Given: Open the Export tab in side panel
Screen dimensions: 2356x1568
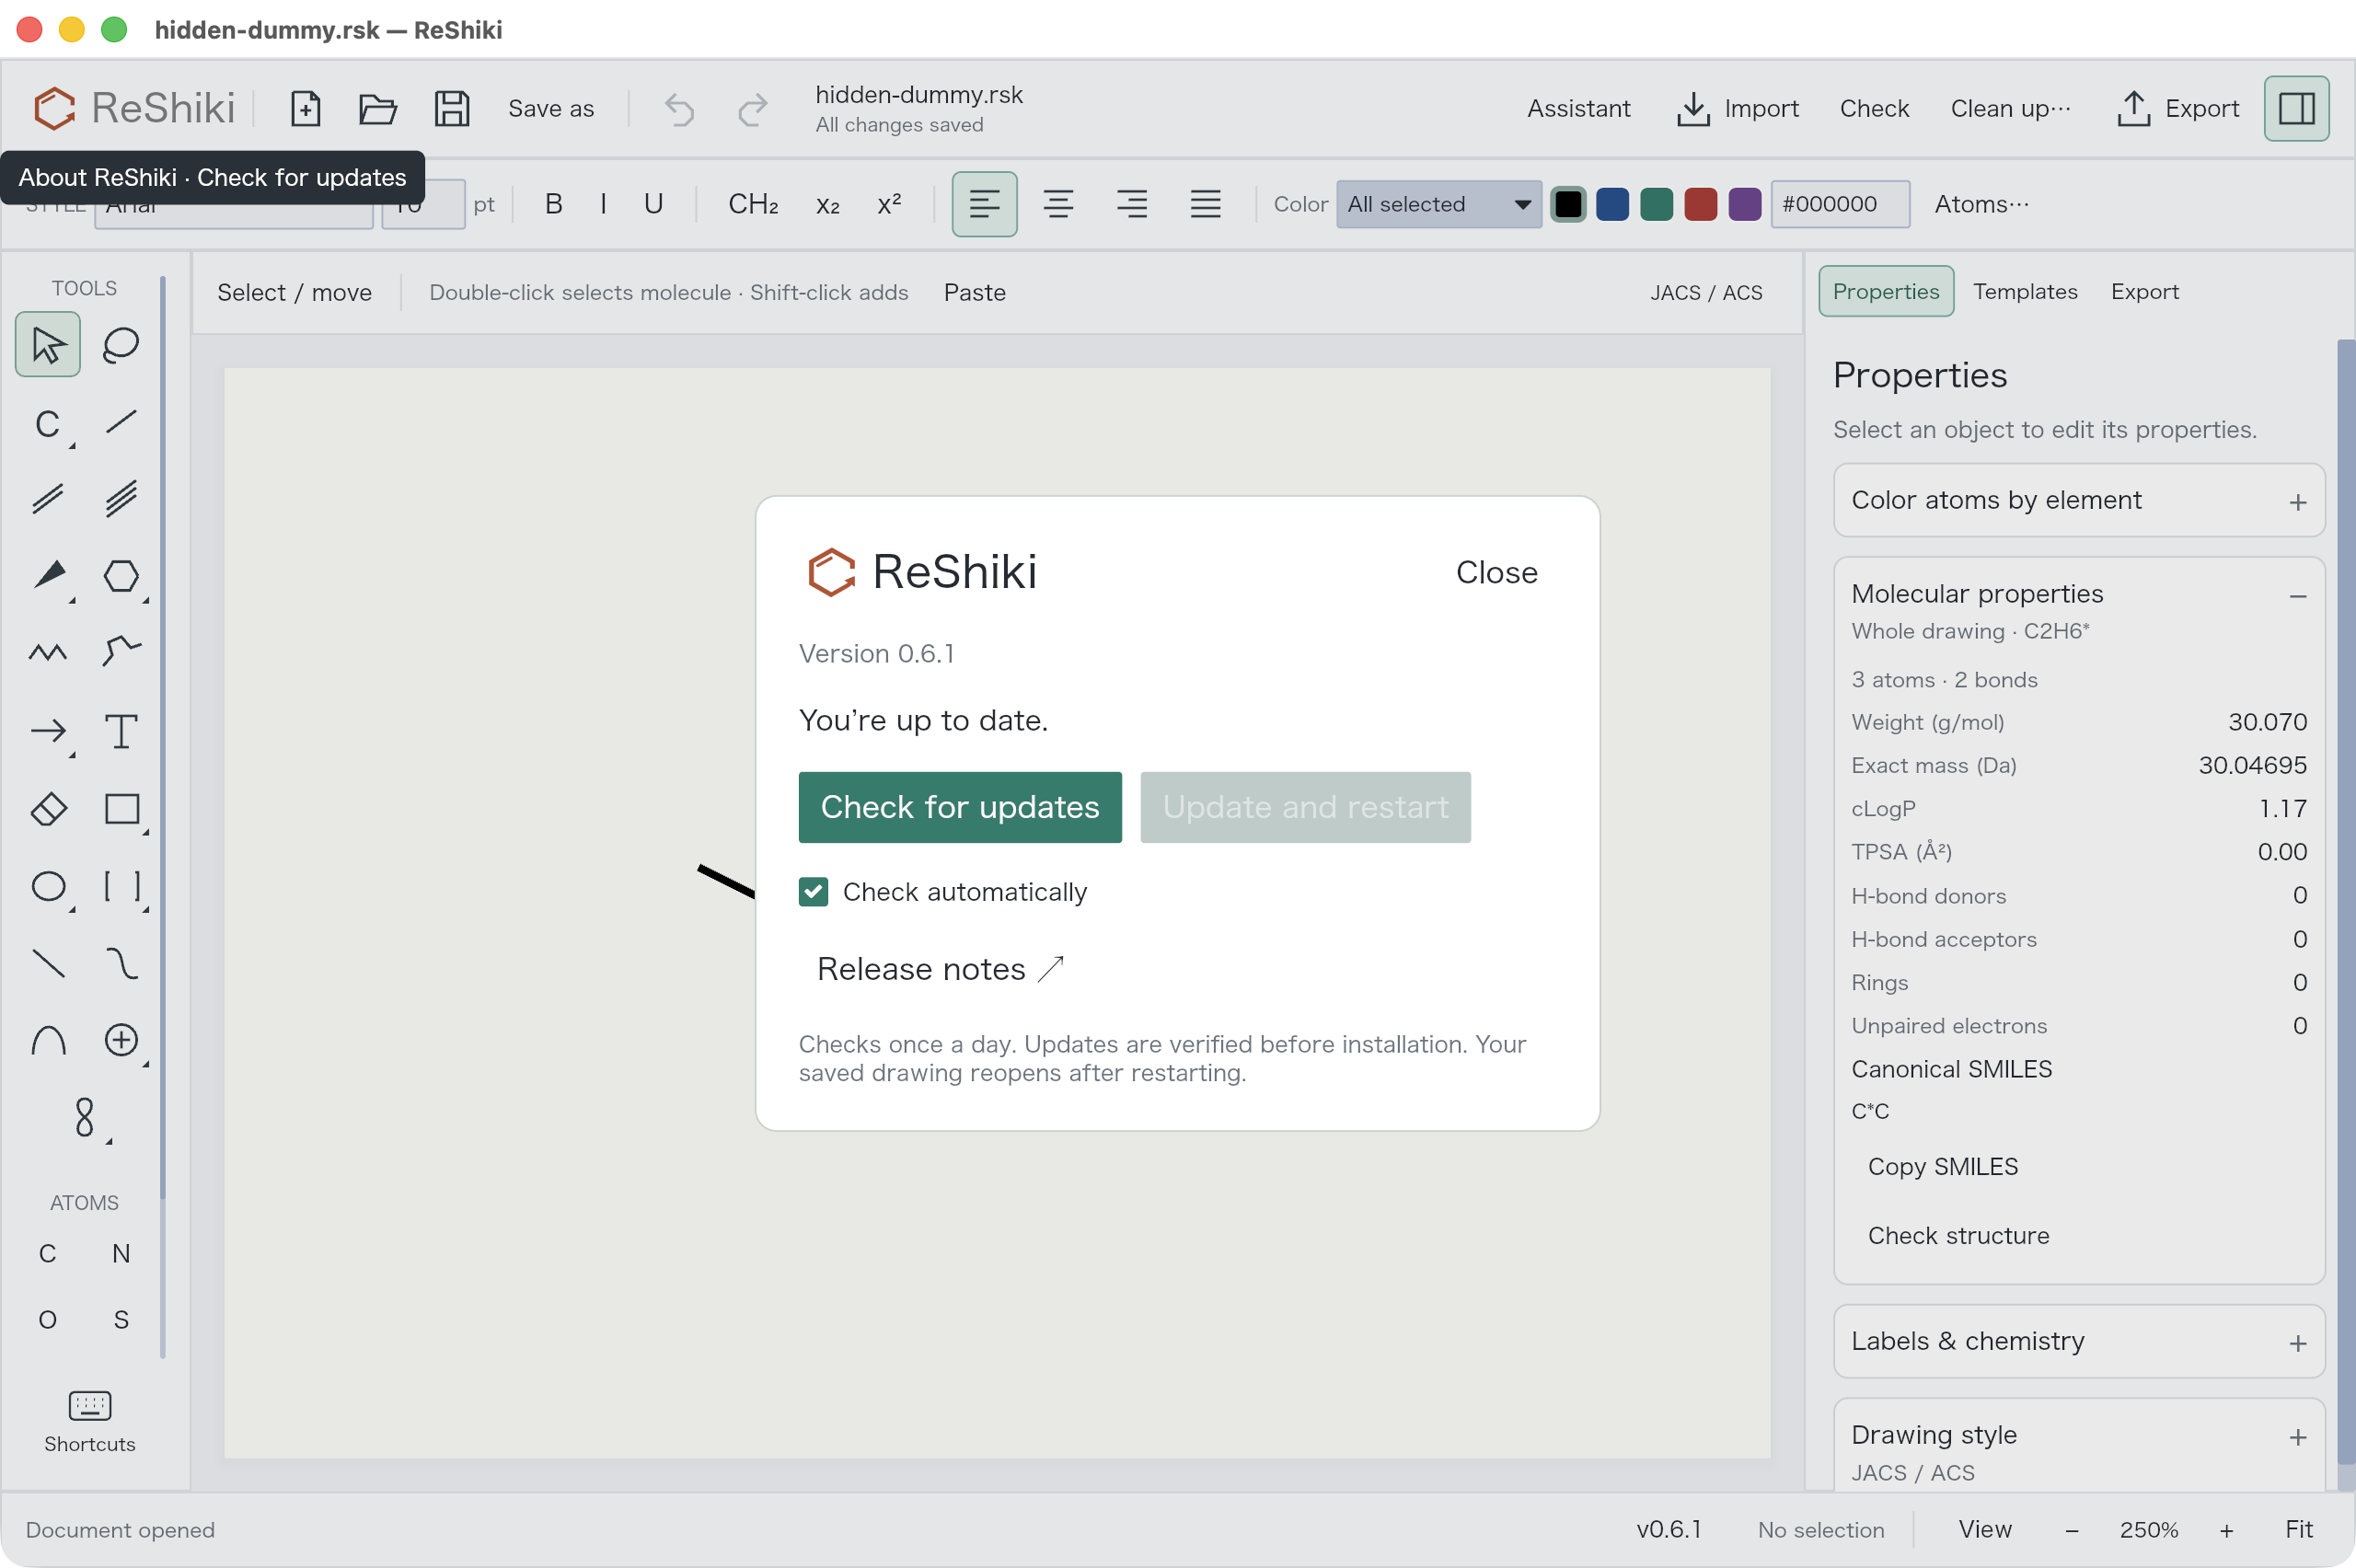Looking at the screenshot, I should (x=2144, y=291).
